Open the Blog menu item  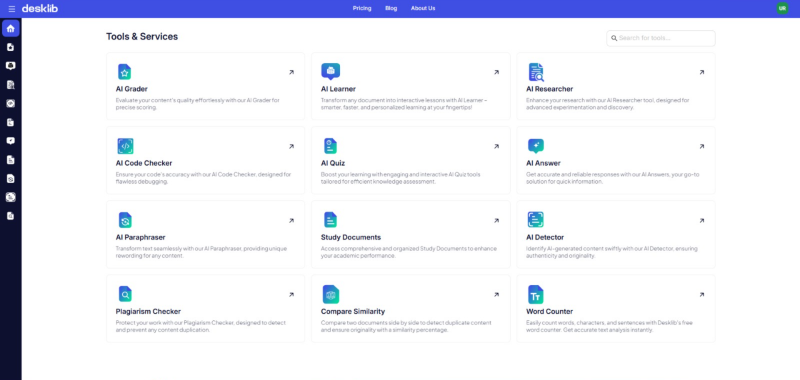click(x=391, y=8)
